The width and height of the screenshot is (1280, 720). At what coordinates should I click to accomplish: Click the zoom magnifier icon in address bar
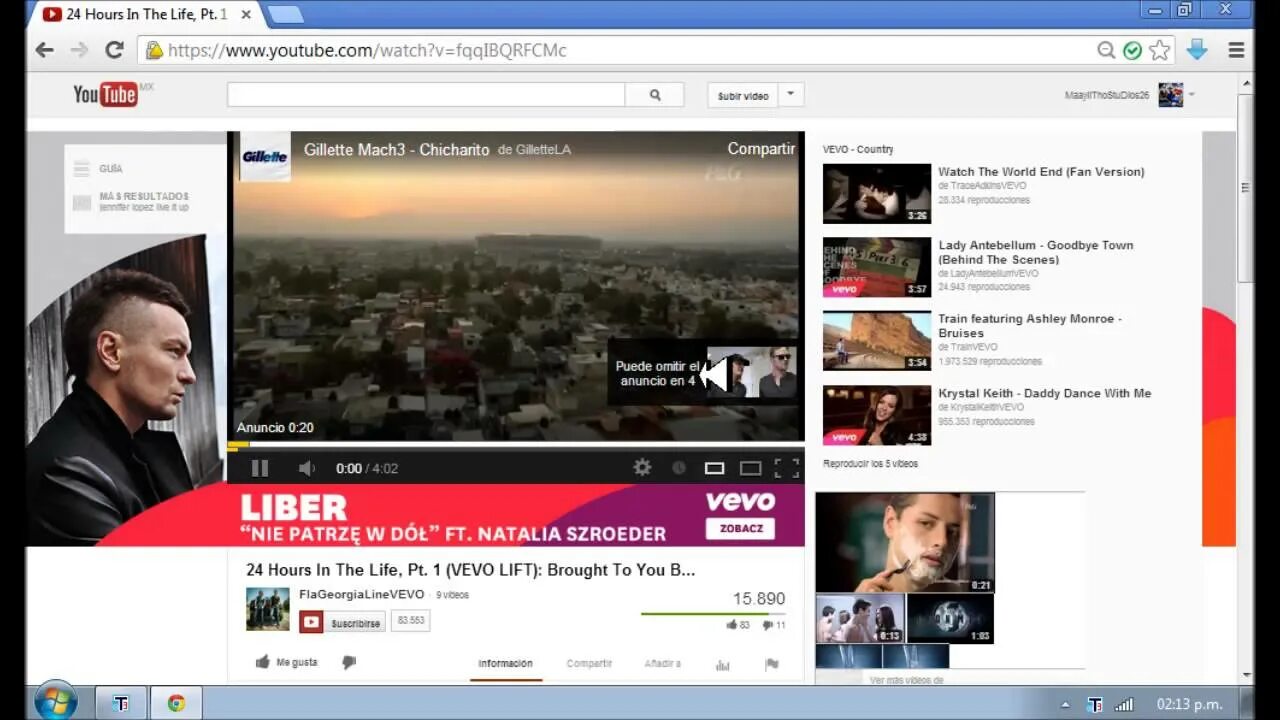pos(1106,50)
